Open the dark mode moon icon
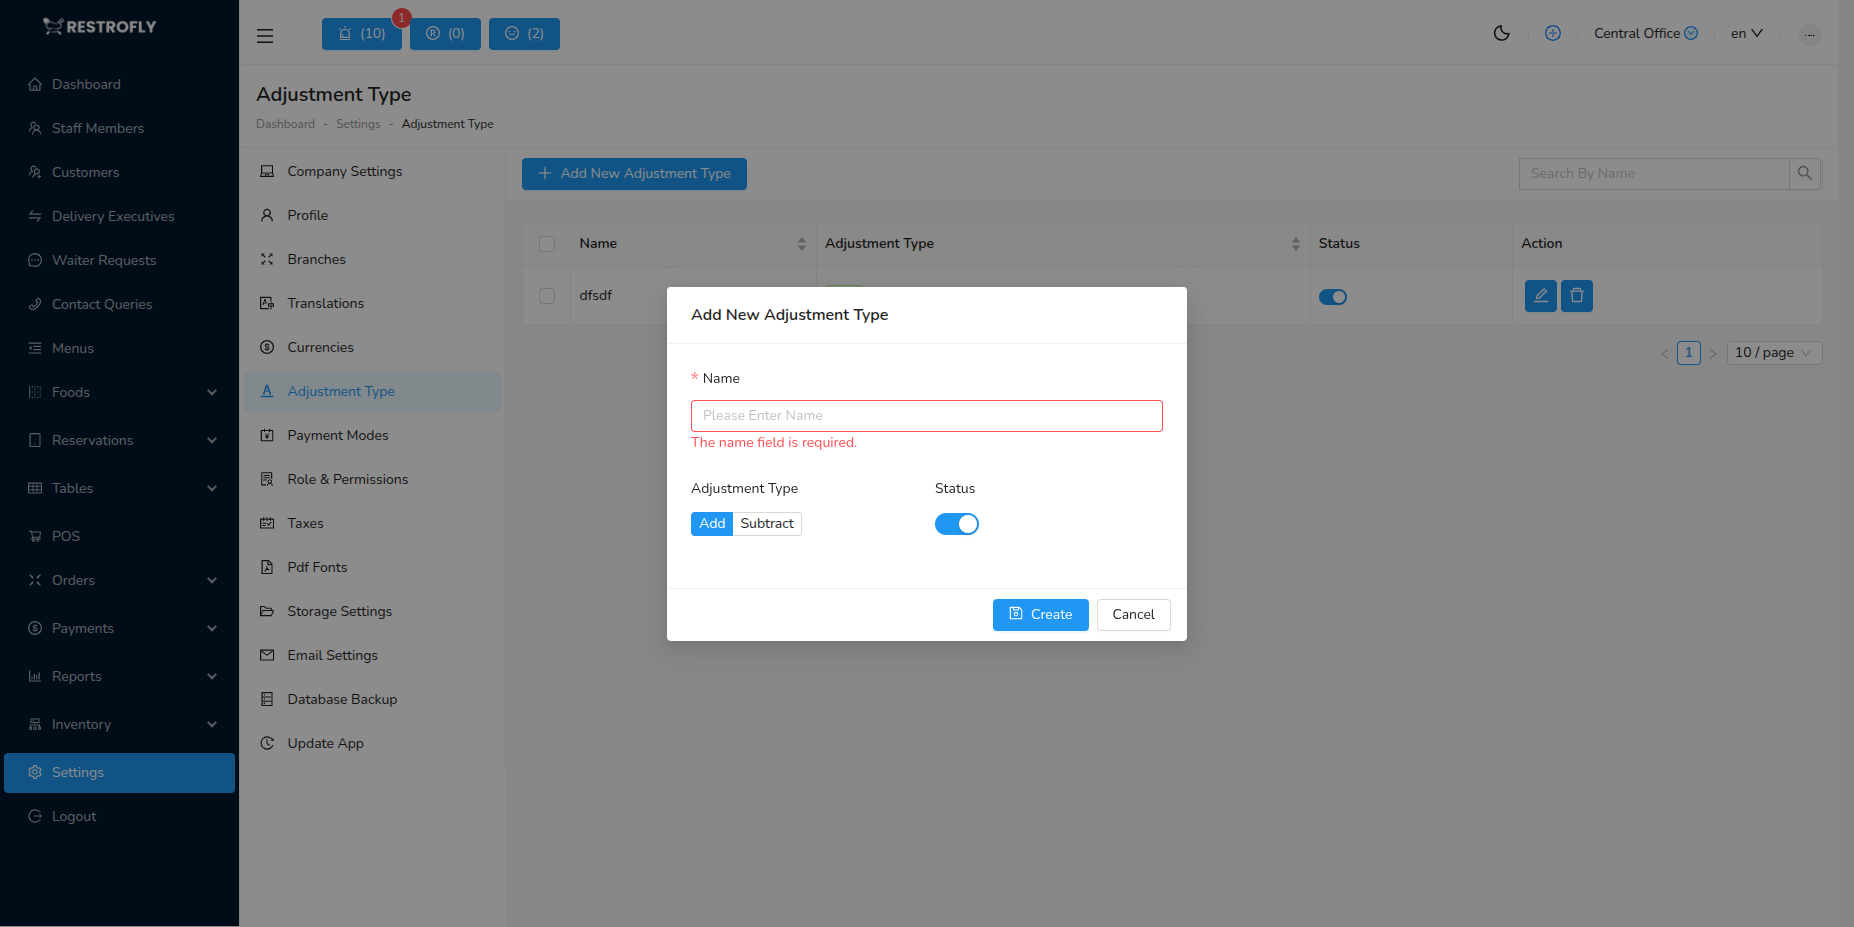 pos(1501,33)
